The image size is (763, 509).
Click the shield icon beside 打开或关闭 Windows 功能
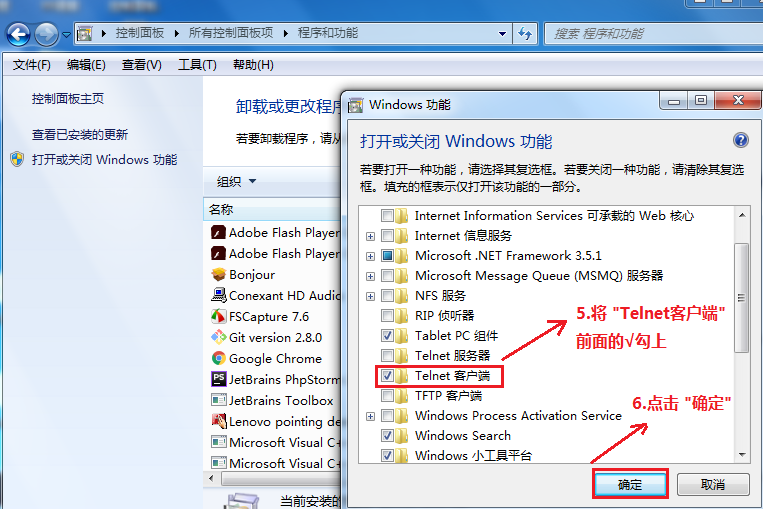click(x=17, y=160)
